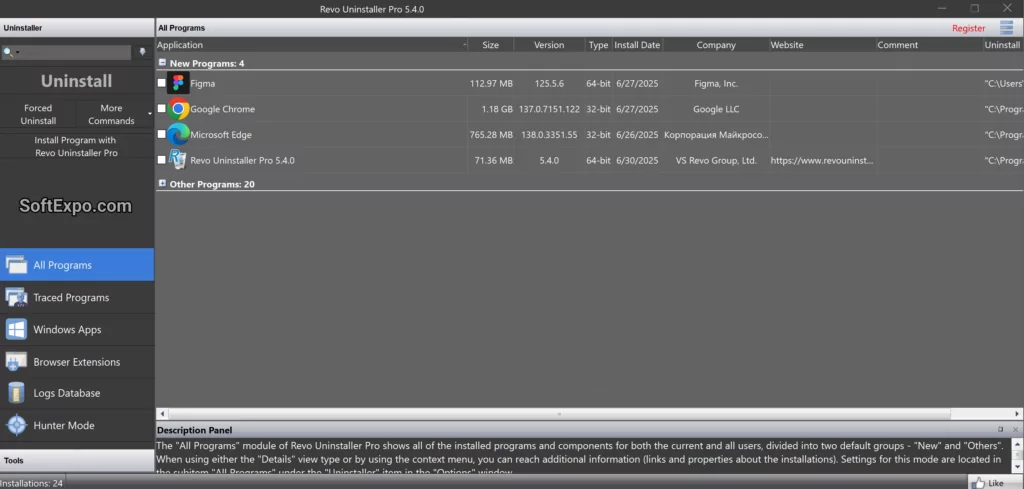Viewport: 1024px width, 489px height.
Task: Click the 1.18 GB size cell
Action: pyautogui.click(x=497, y=109)
